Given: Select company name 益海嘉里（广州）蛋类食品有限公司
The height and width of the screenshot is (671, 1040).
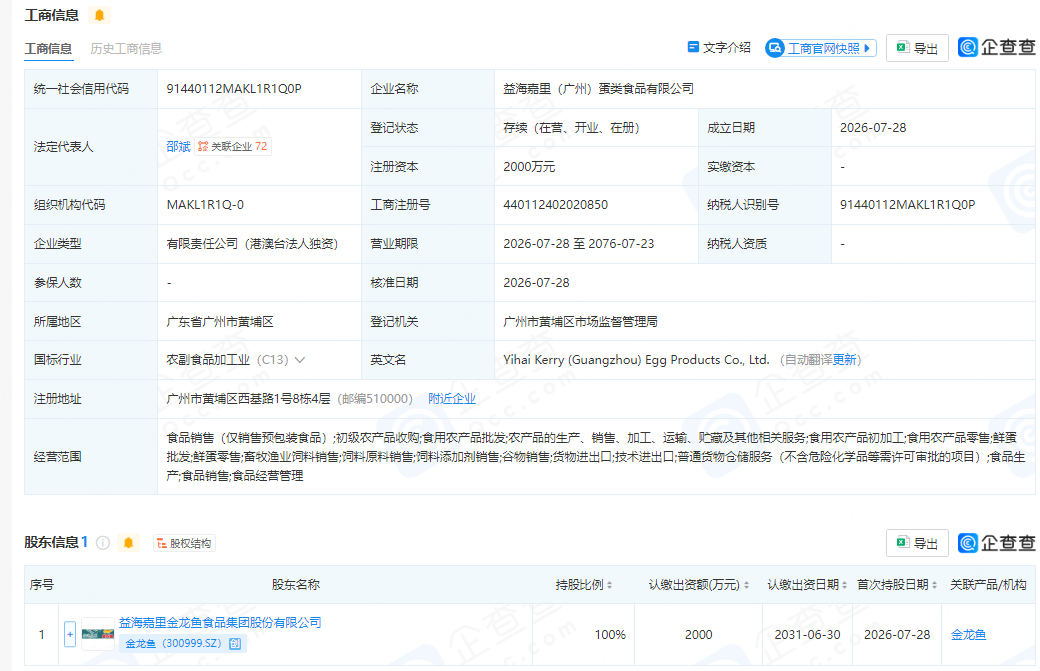Looking at the screenshot, I should (x=598, y=89).
